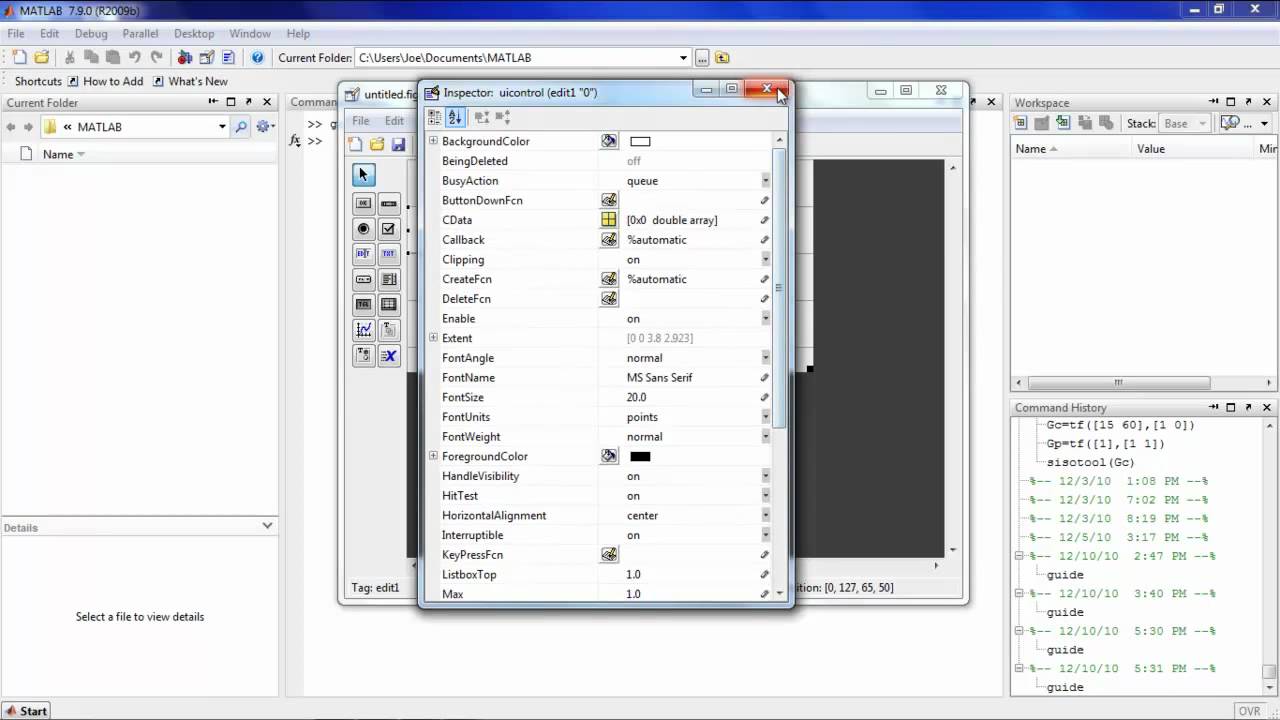Choose the Edit Text component in GUIDE palette
1280x720 pixels.
coord(363,254)
